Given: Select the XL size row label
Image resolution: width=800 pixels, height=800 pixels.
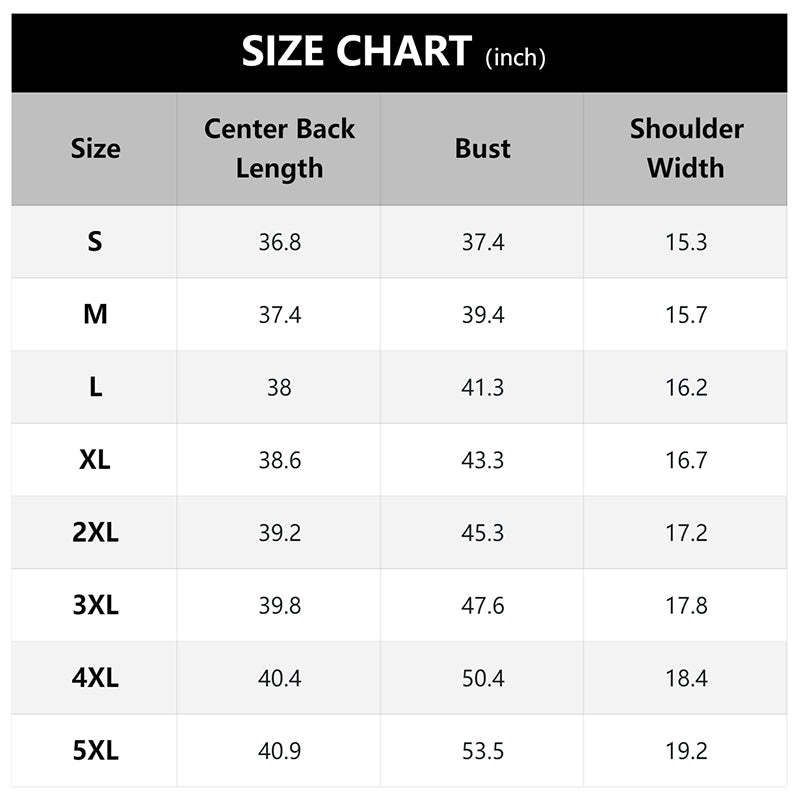Looking at the screenshot, I should pyautogui.click(x=95, y=460).
